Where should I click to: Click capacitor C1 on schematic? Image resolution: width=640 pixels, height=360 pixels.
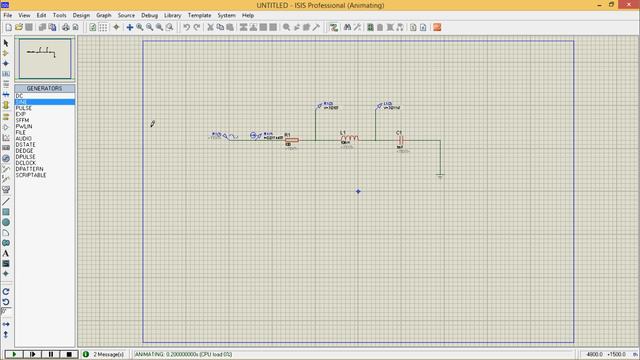tap(401, 140)
